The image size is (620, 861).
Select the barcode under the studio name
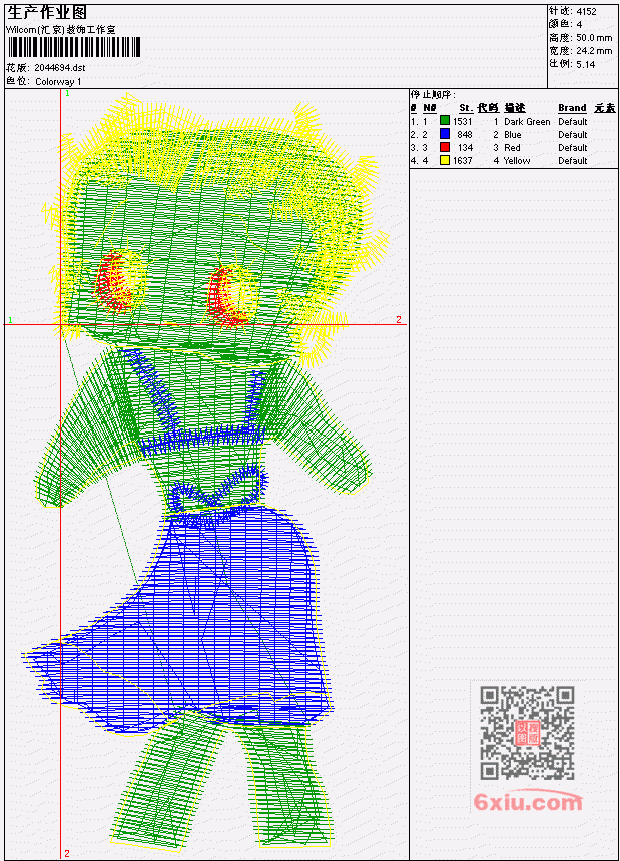(74, 48)
